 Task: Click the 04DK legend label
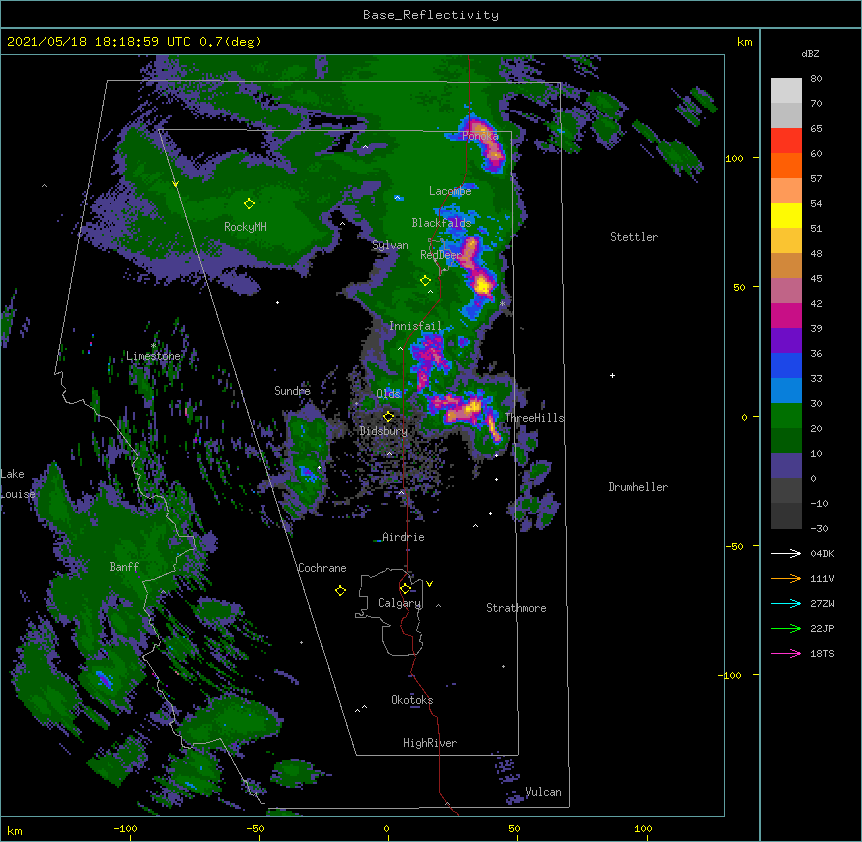[x=822, y=553]
